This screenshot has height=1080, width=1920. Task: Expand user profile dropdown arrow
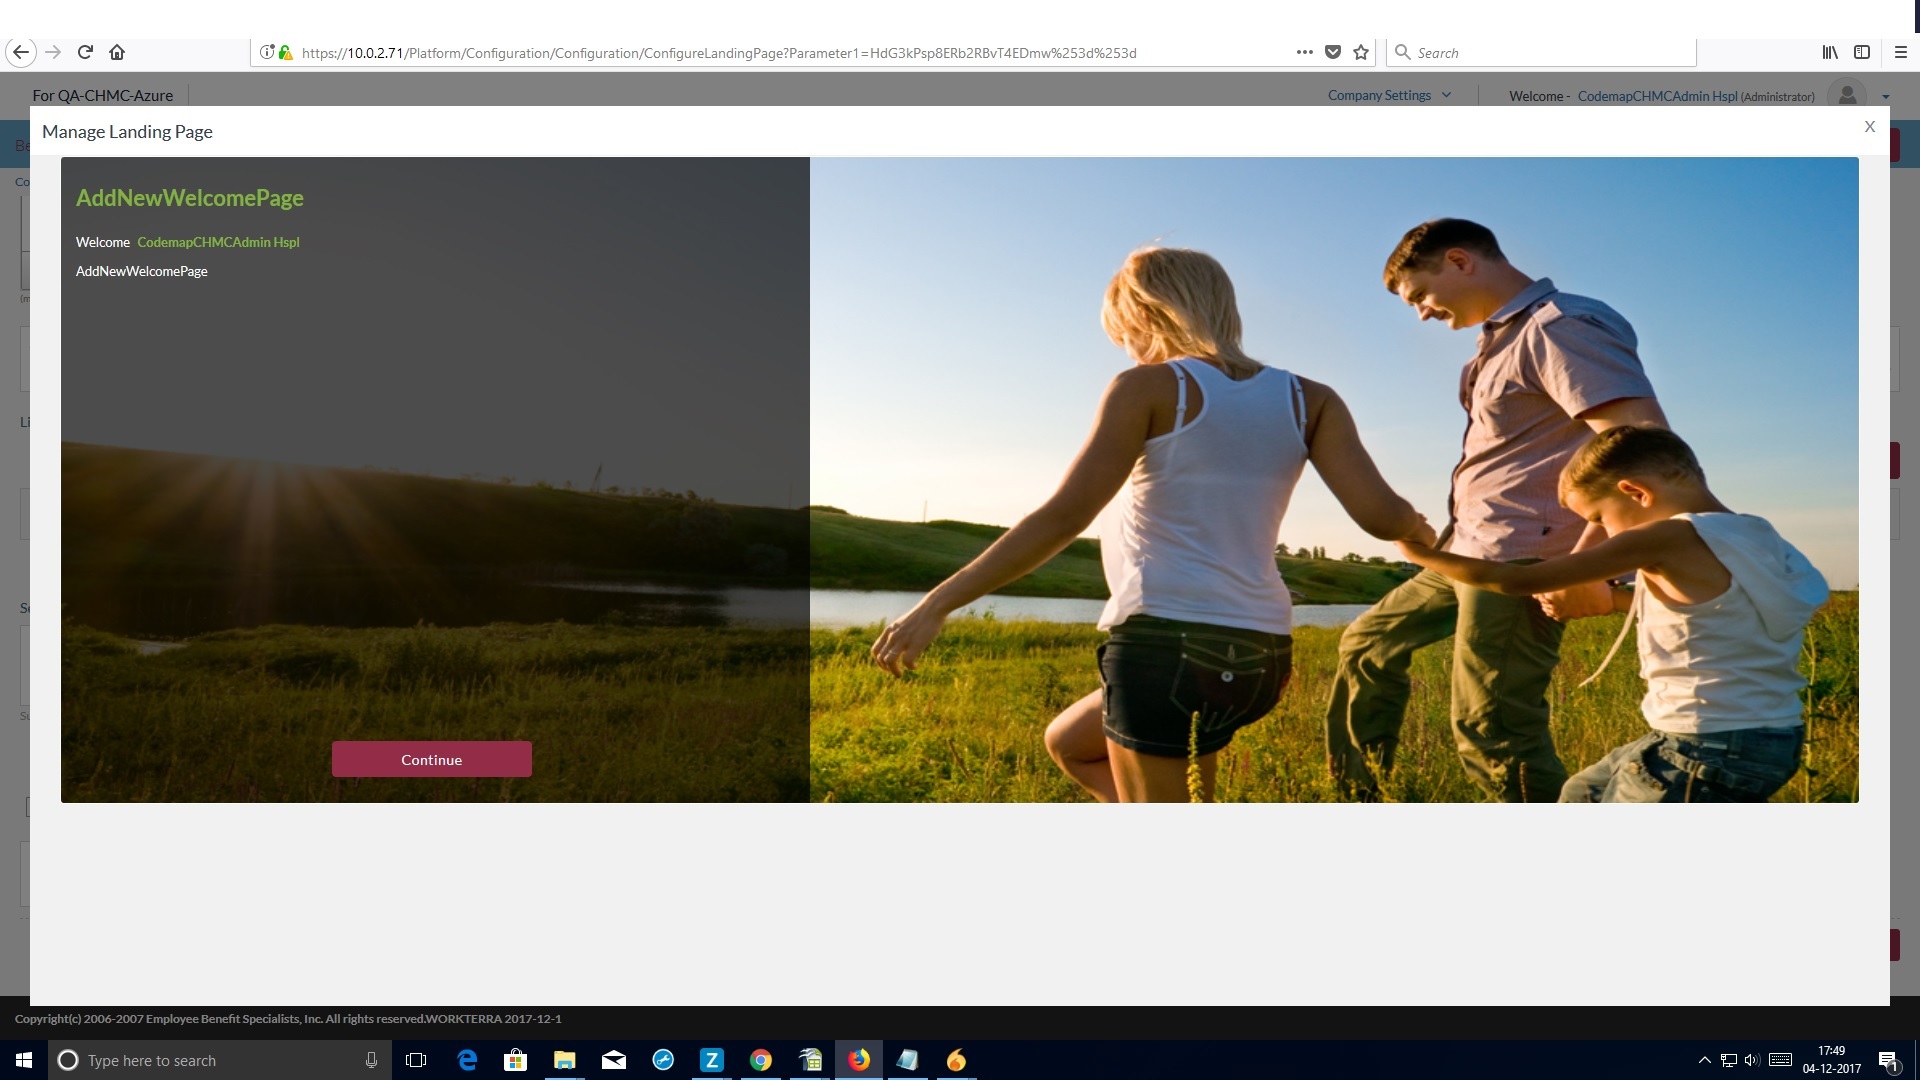1886,97
